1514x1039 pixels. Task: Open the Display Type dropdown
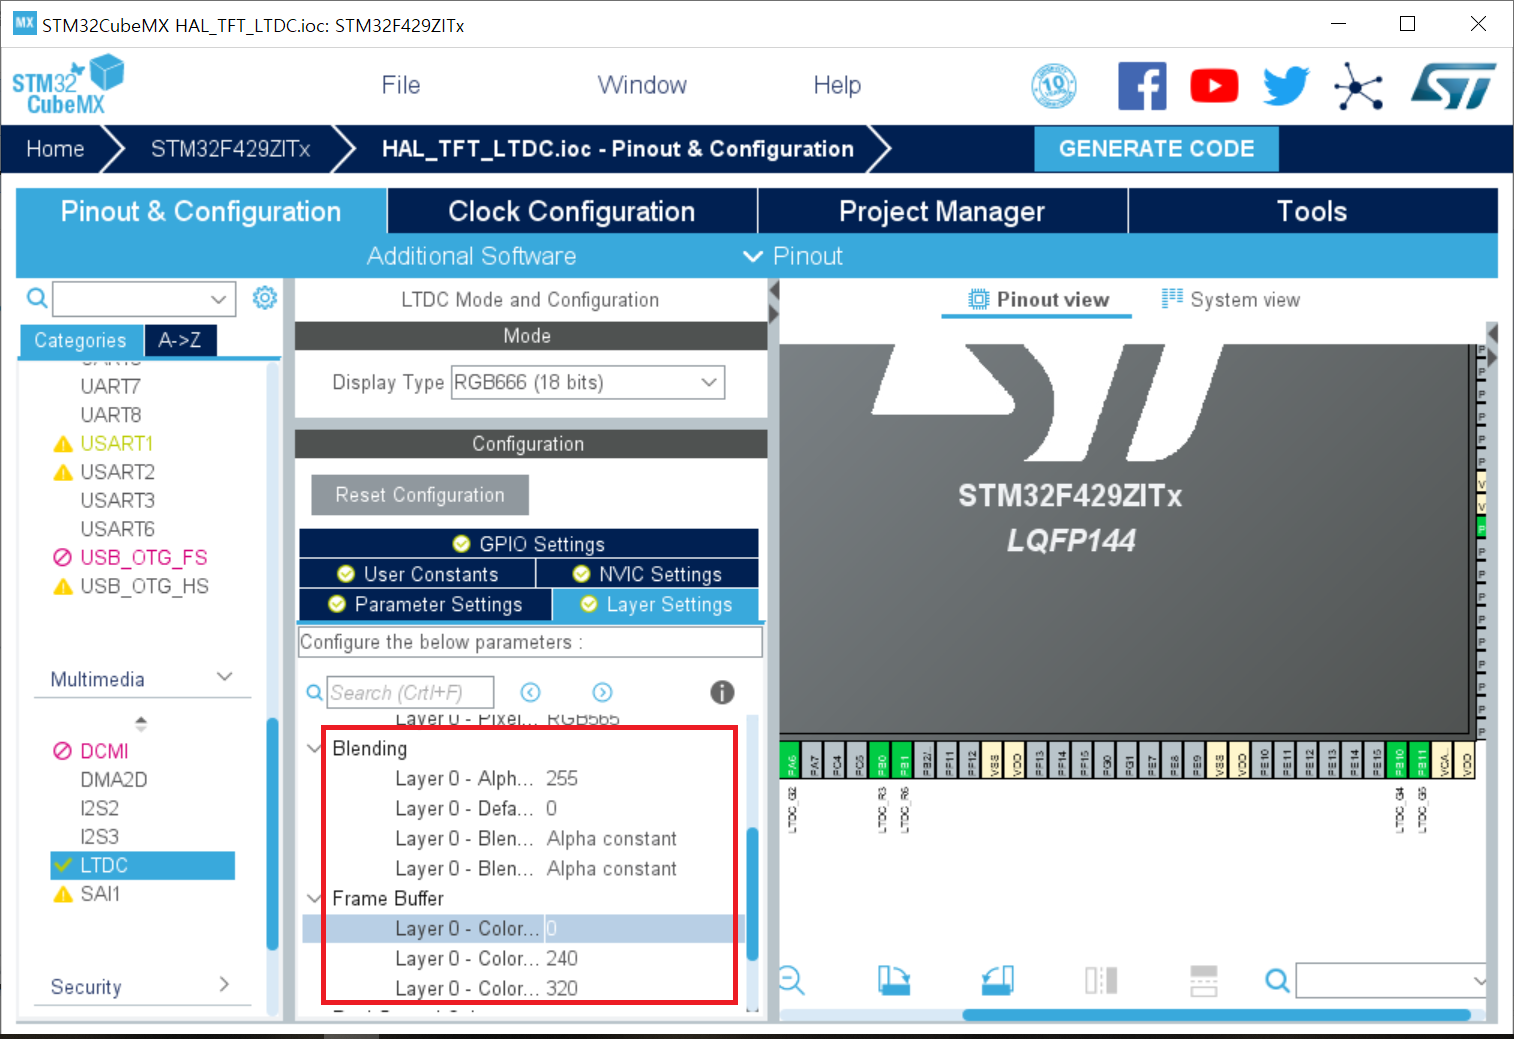(588, 382)
